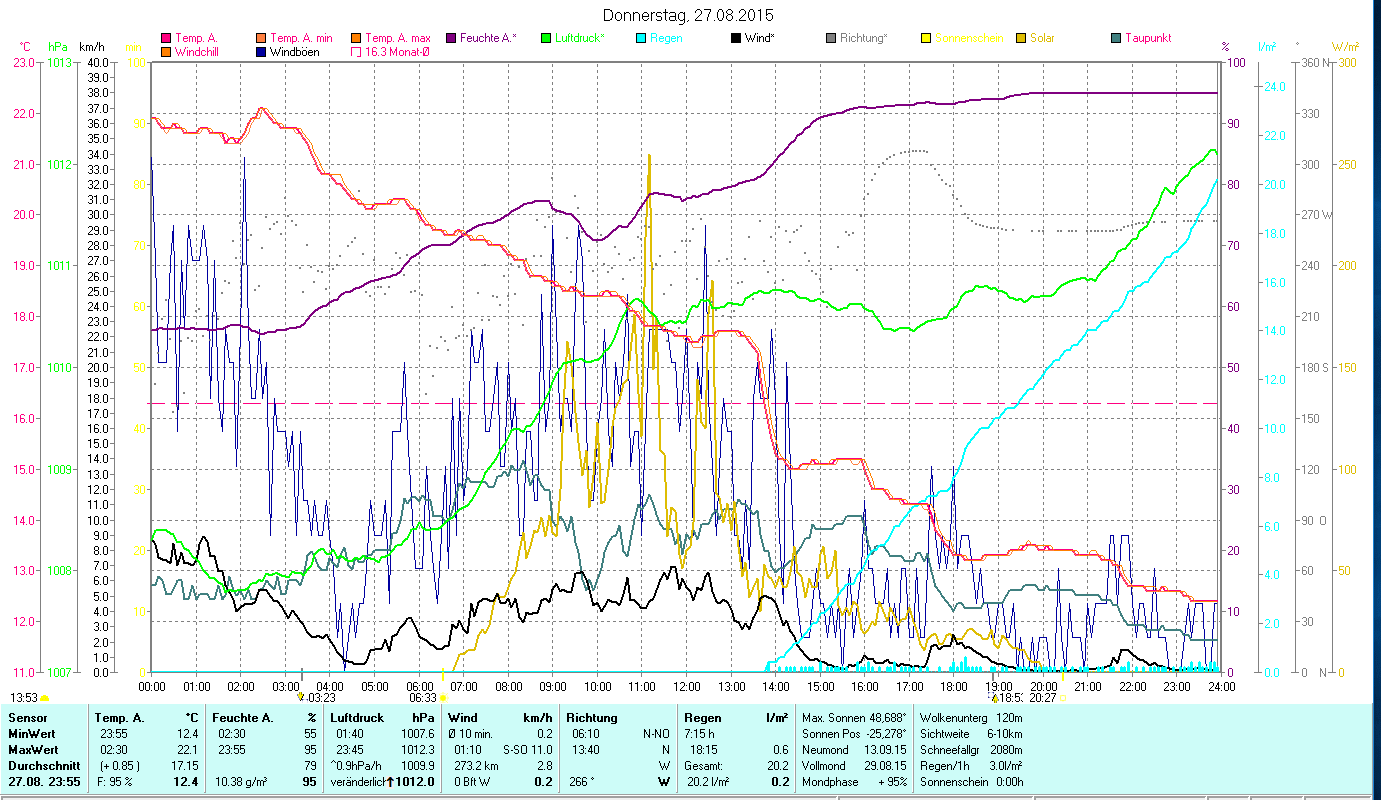Click the legend label "Feuchte A.*"
This screenshot has width=1381, height=800.
[x=489, y=38]
